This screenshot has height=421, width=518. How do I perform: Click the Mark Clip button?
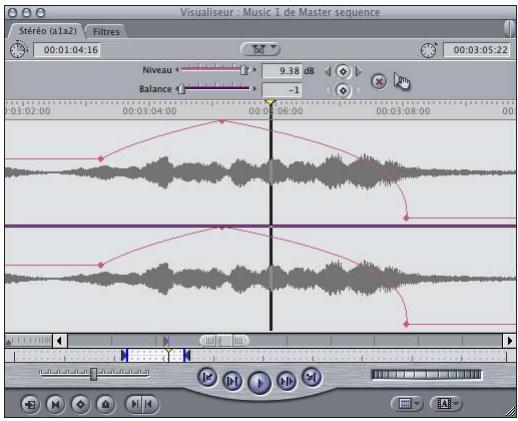point(55,404)
